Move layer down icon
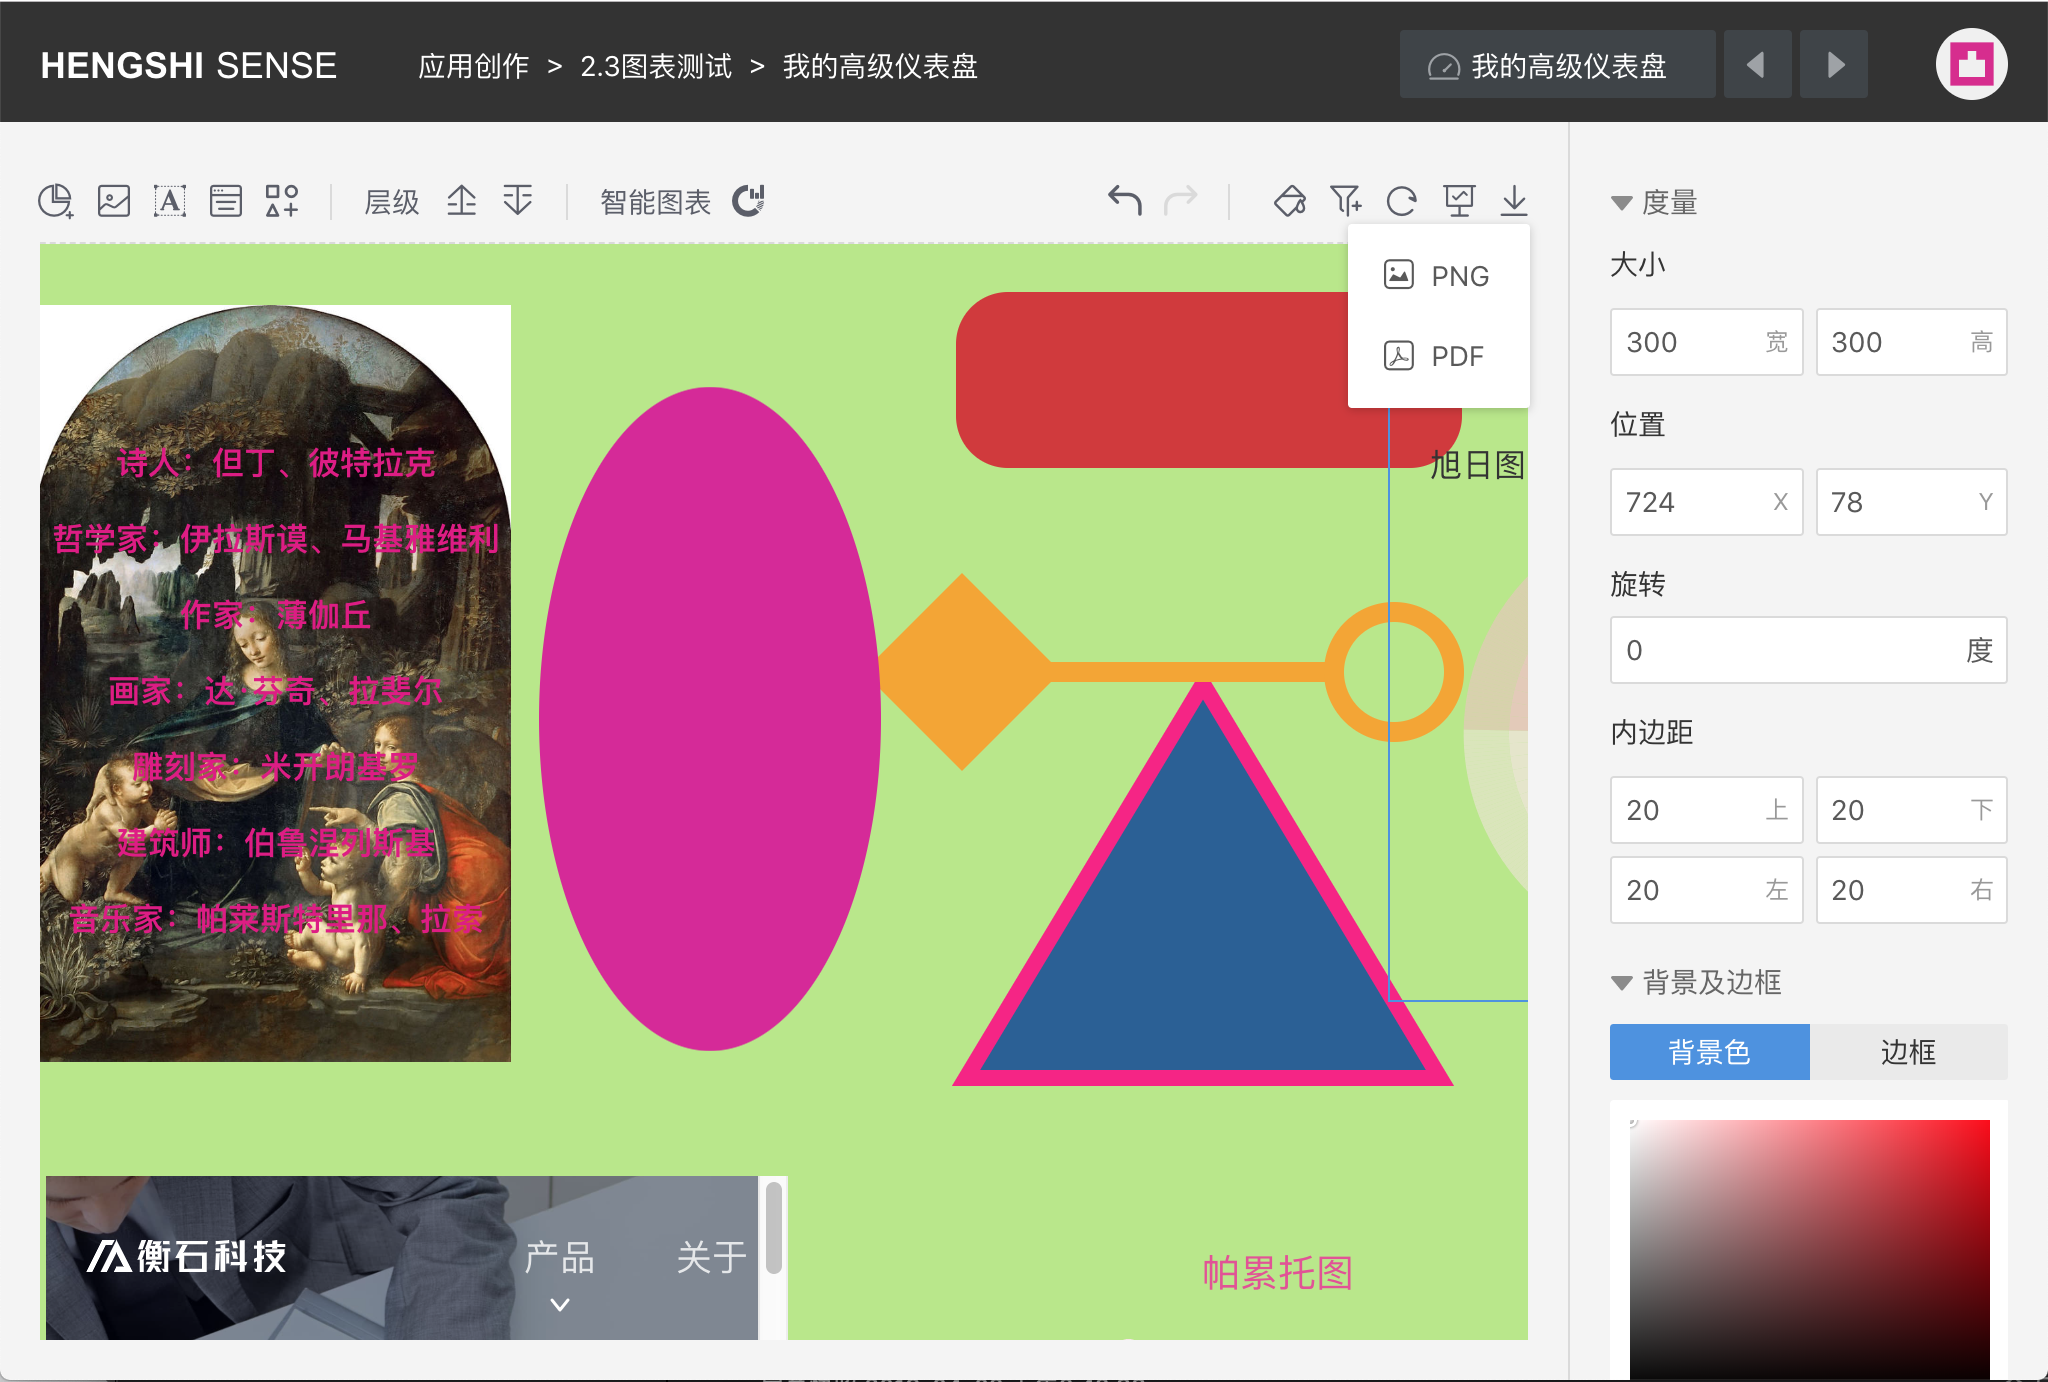This screenshot has width=2048, height=1382. 518,201
